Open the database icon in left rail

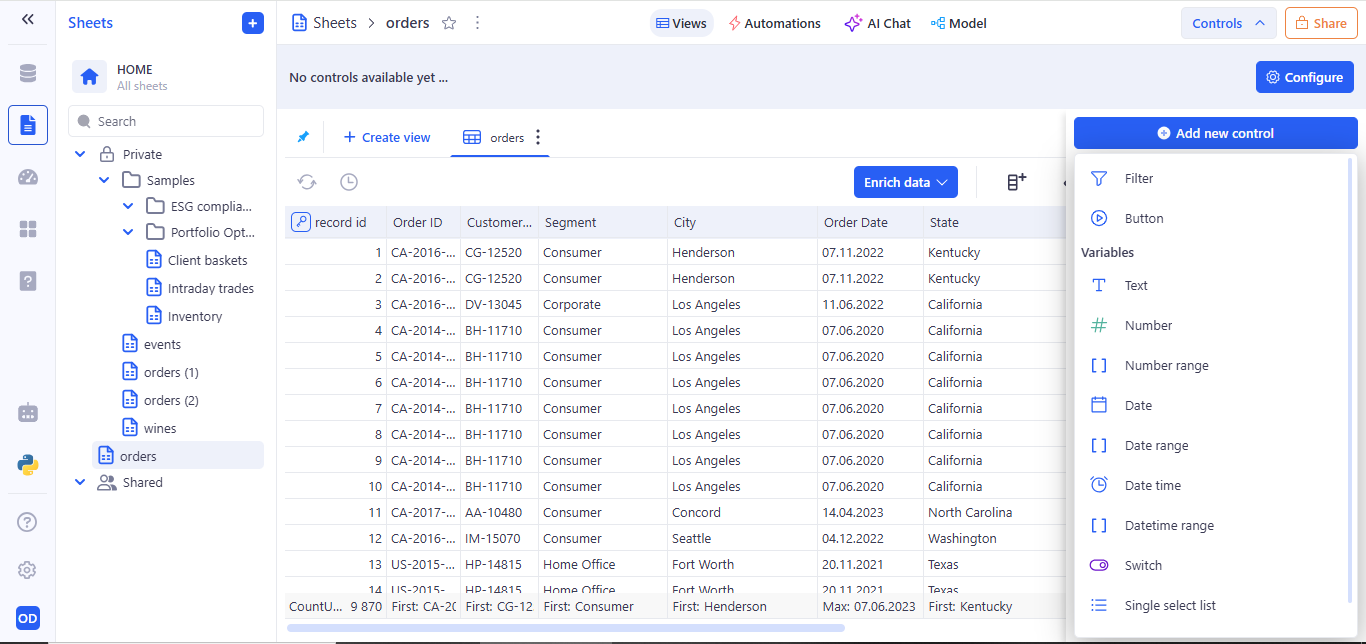pos(28,73)
